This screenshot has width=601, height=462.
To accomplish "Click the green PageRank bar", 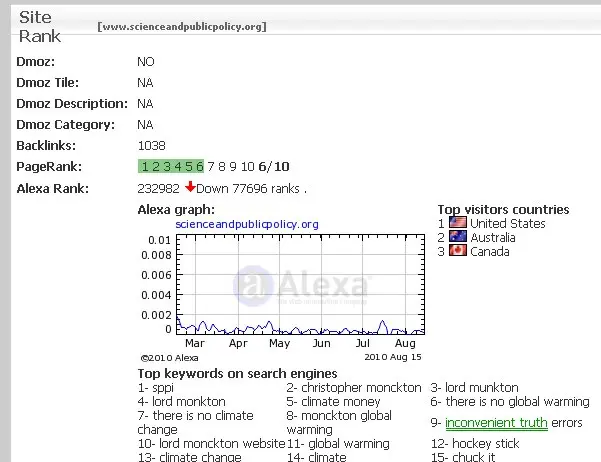I will click(x=171, y=166).
